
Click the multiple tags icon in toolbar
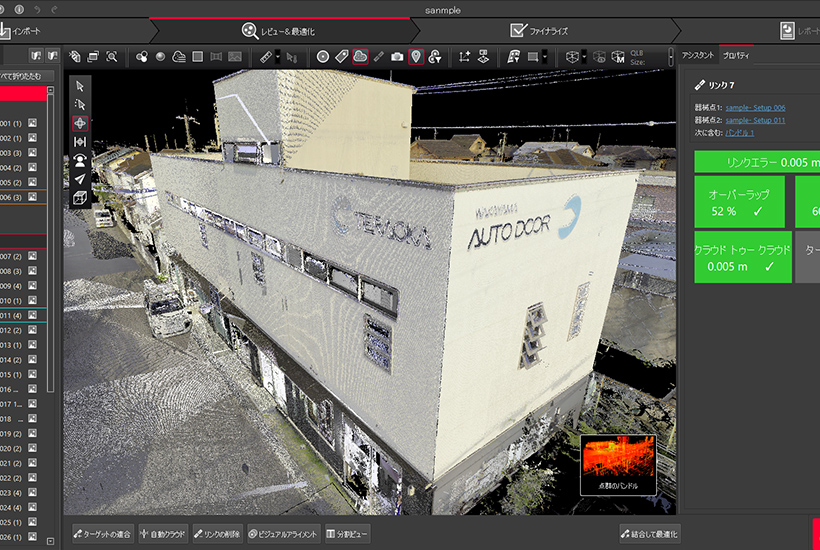(75, 56)
